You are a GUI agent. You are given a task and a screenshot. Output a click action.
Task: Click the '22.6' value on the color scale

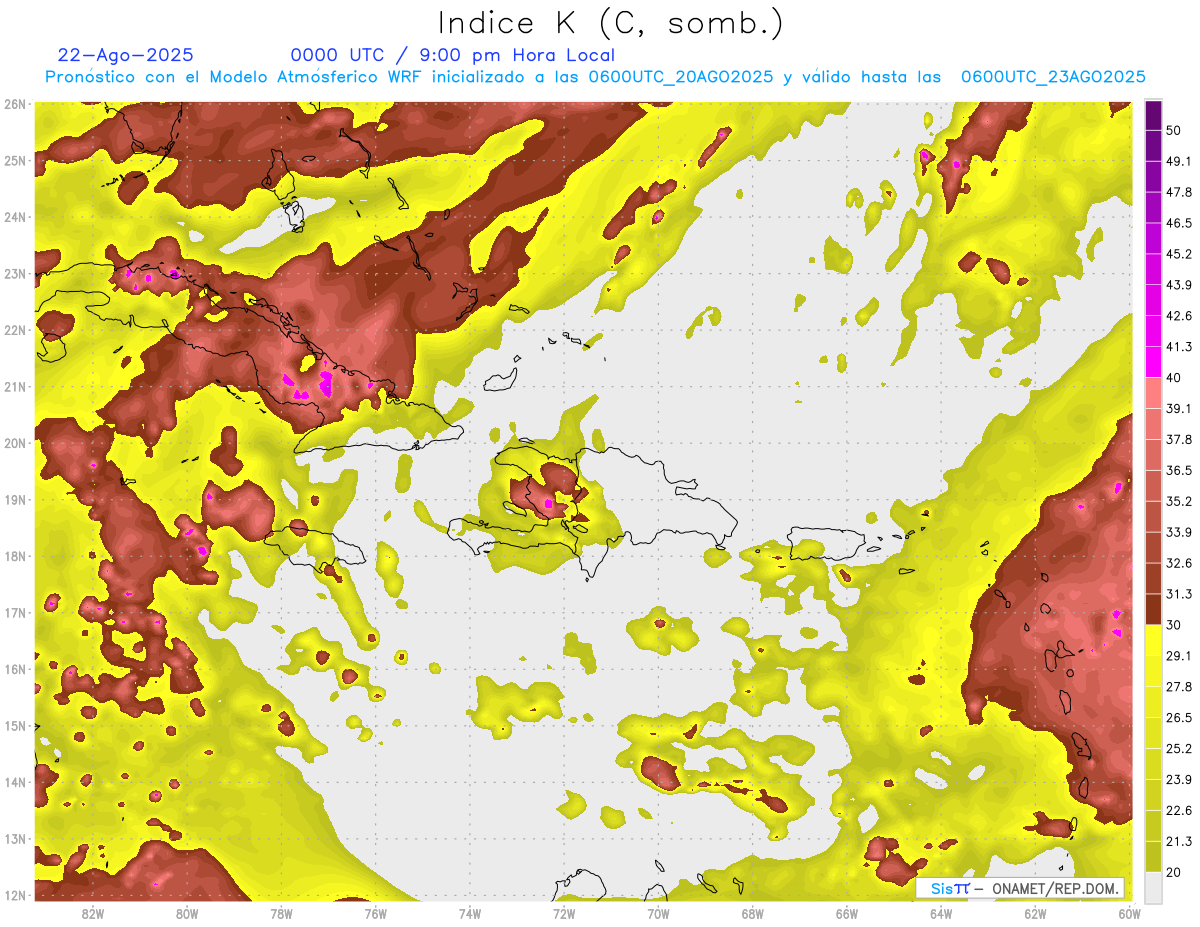point(1178,810)
